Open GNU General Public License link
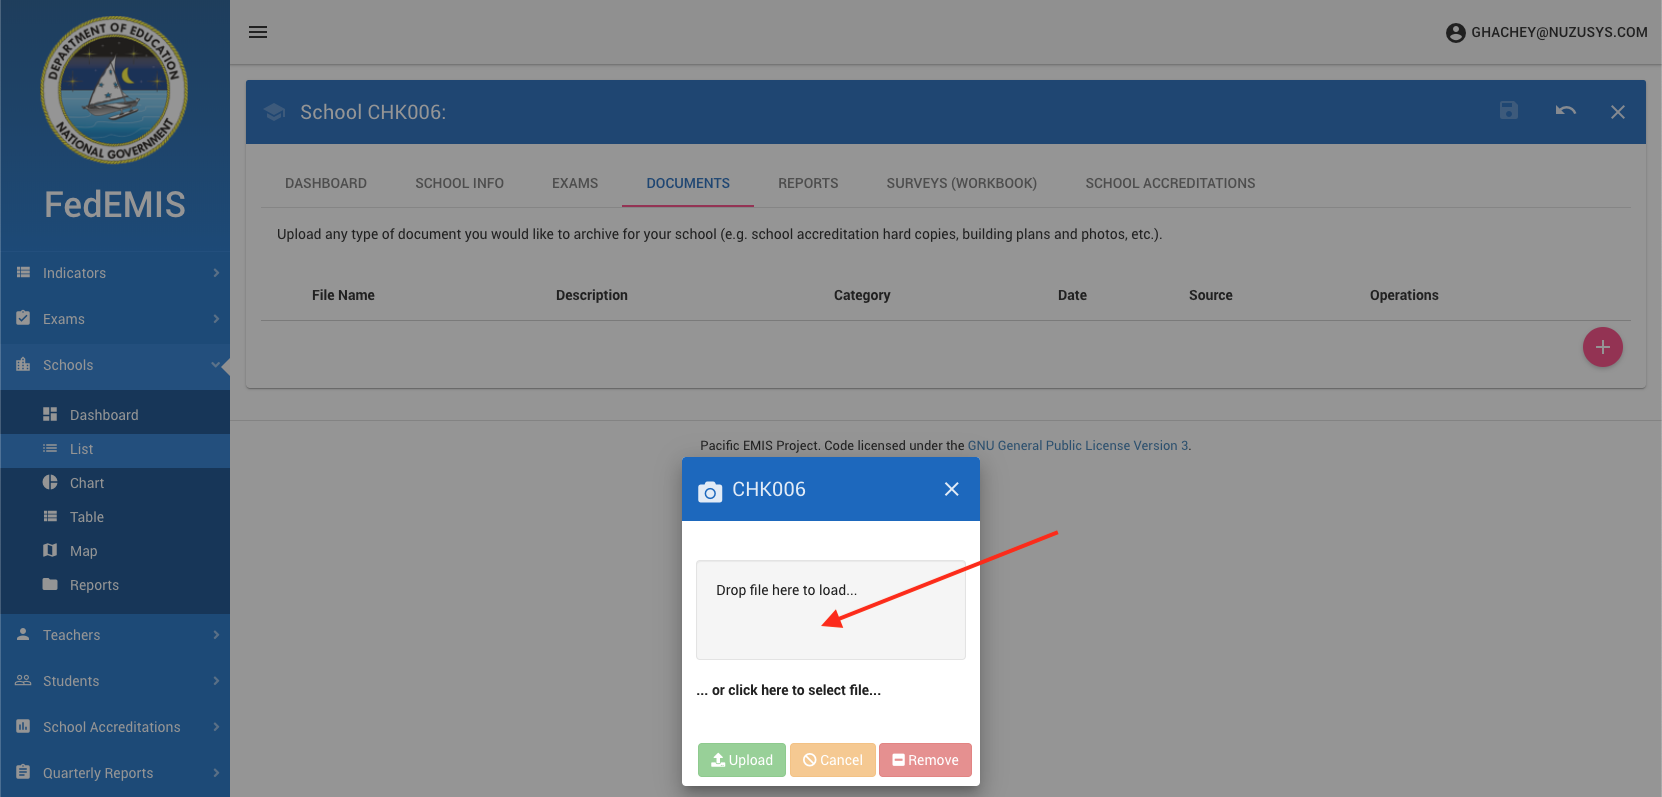Screen dimensions: 1662x797 click(1078, 446)
